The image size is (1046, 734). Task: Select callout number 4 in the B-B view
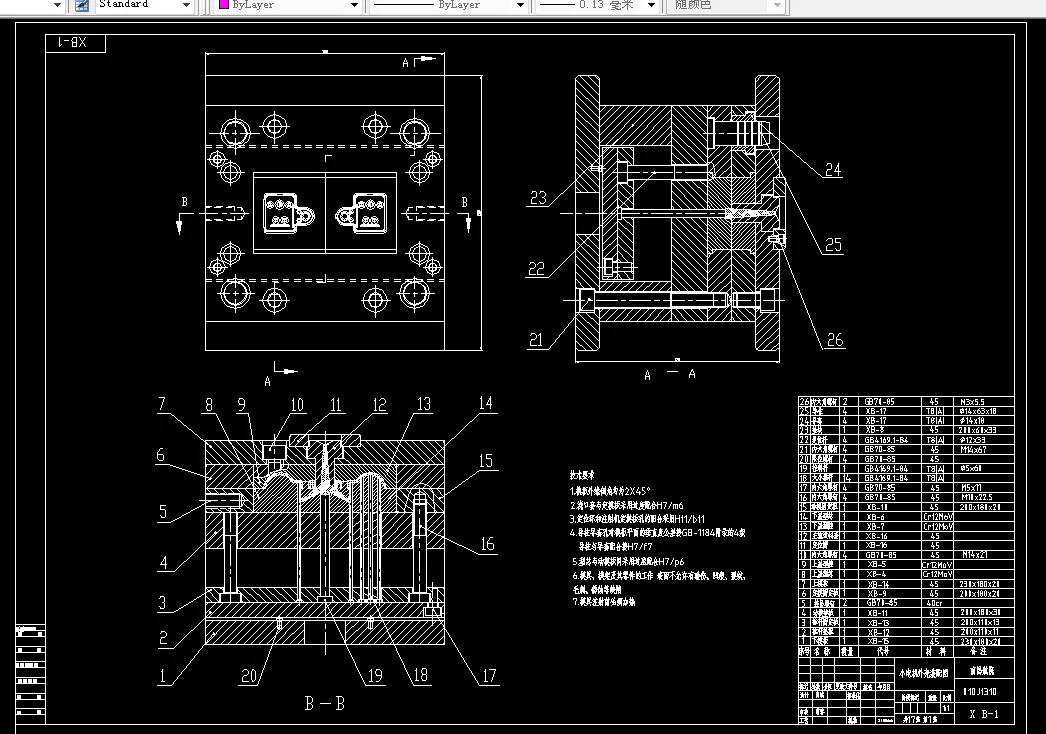coord(163,563)
